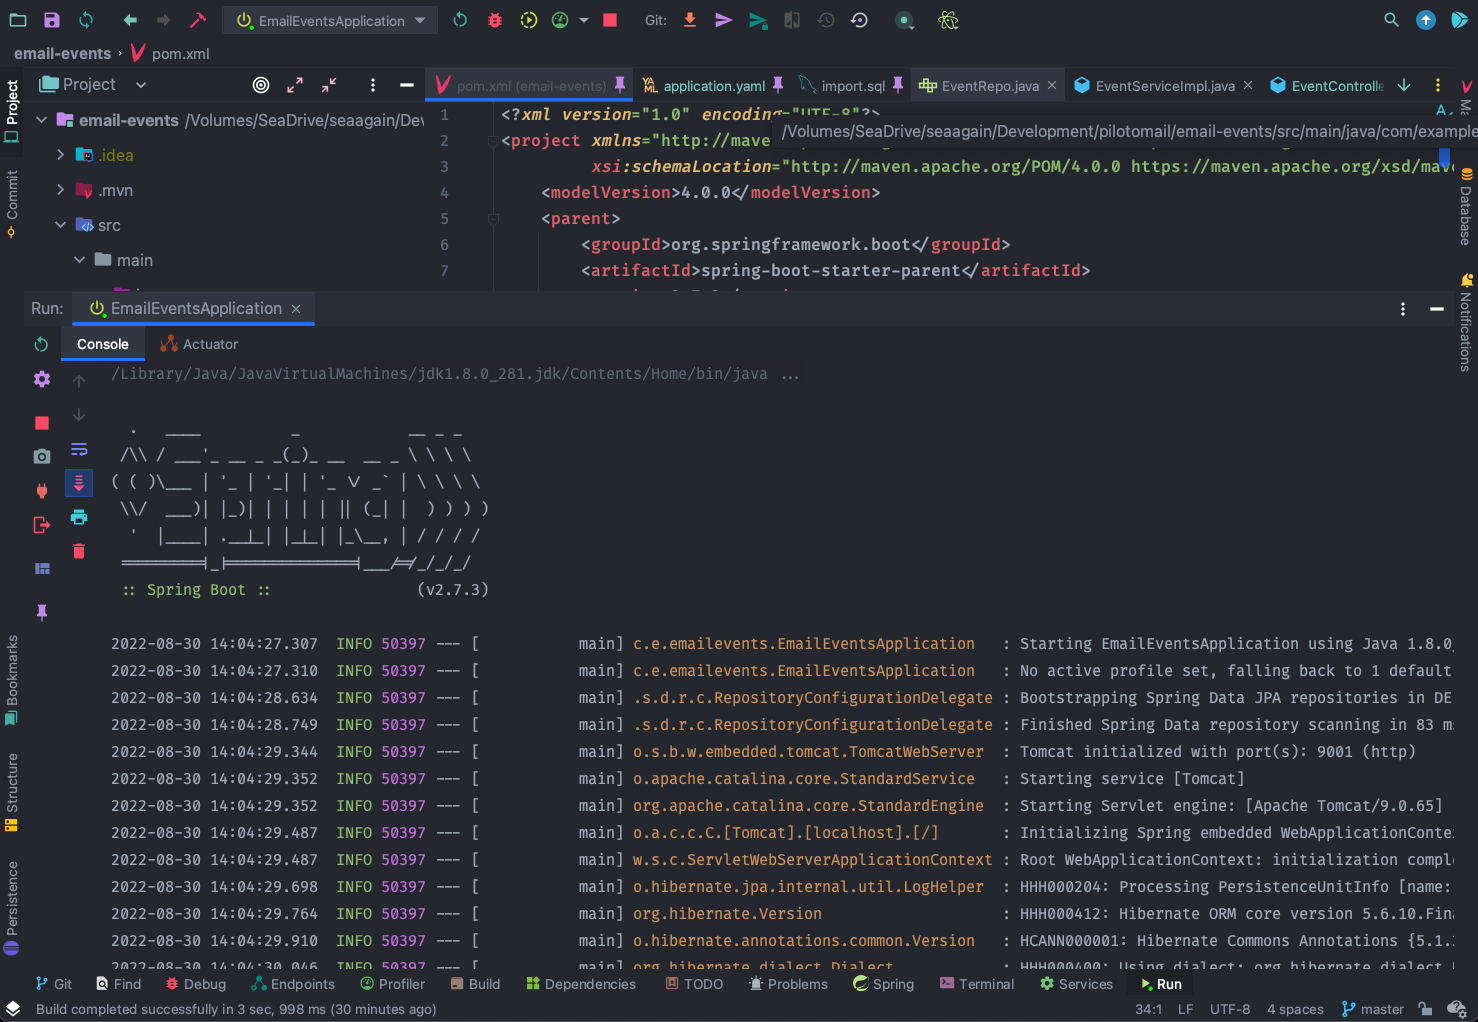
Task: Open Endpoints tool window
Action: 293,984
